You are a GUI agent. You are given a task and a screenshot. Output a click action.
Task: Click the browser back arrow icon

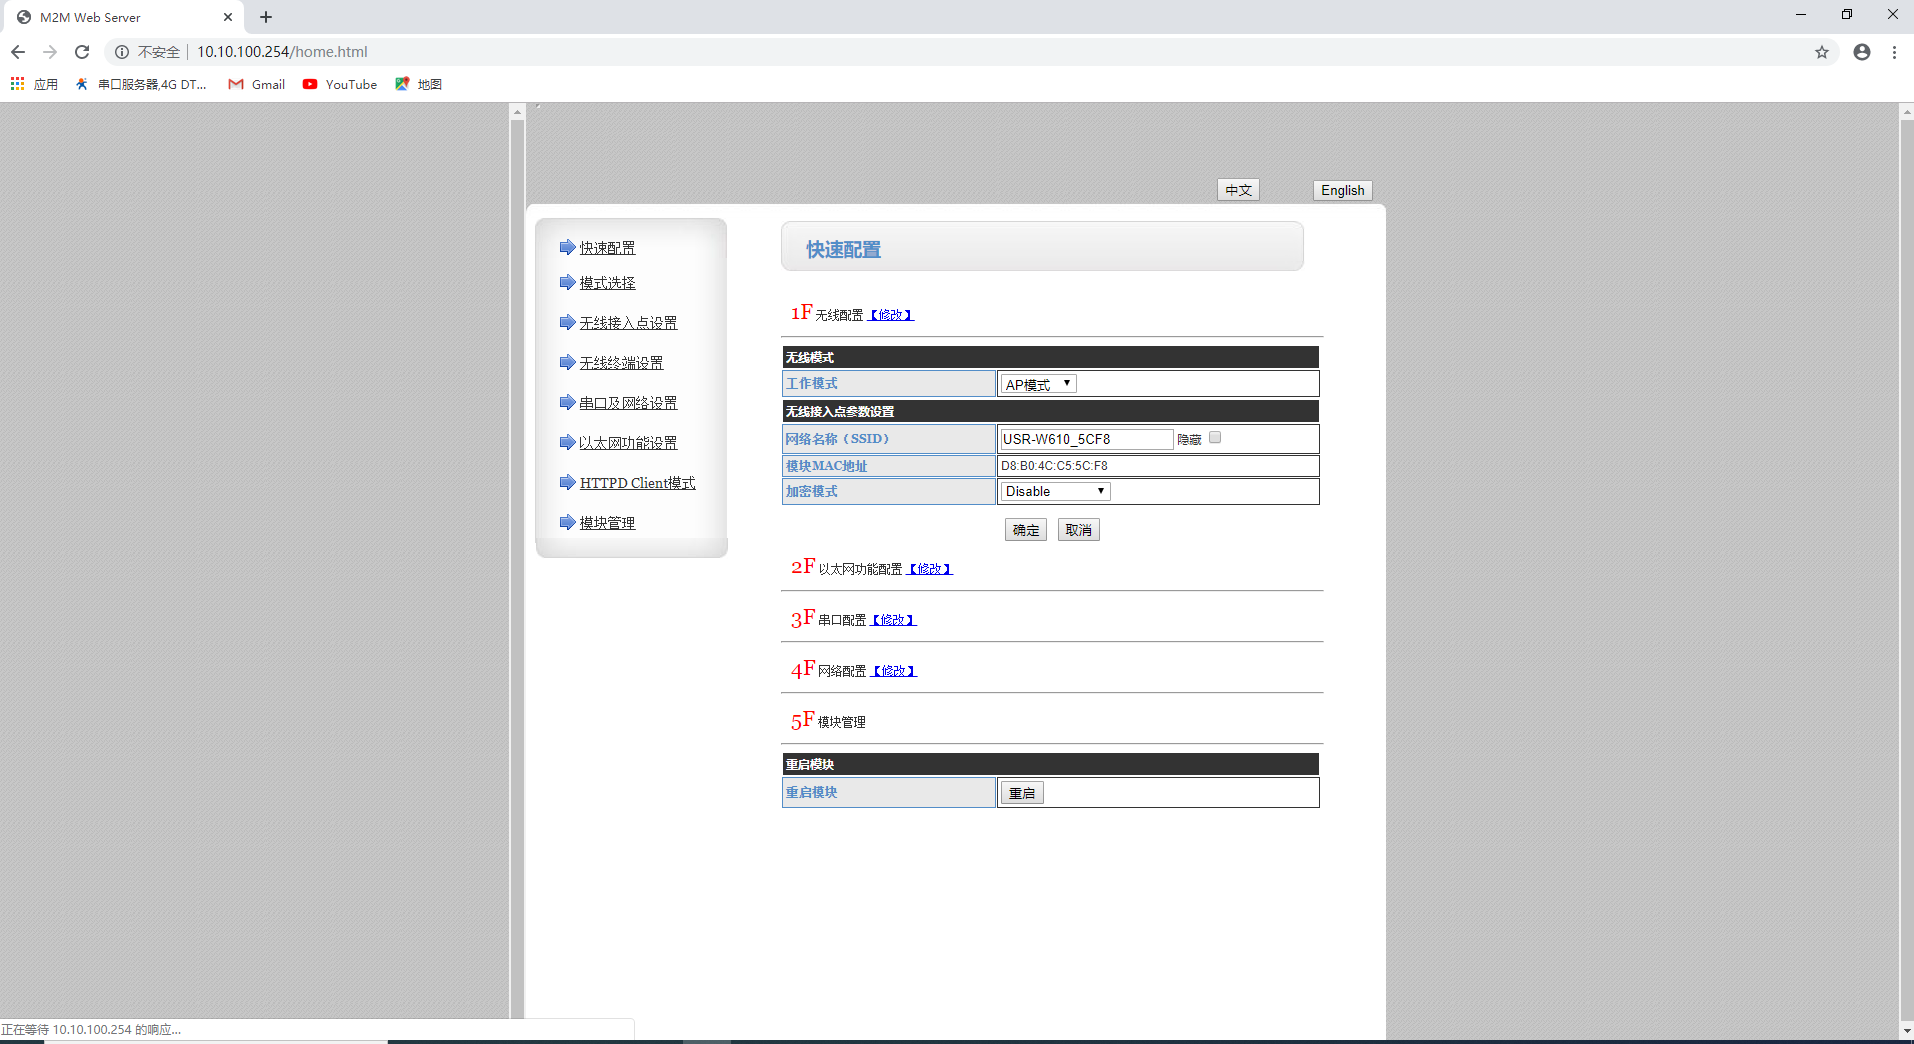click(x=18, y=52)
